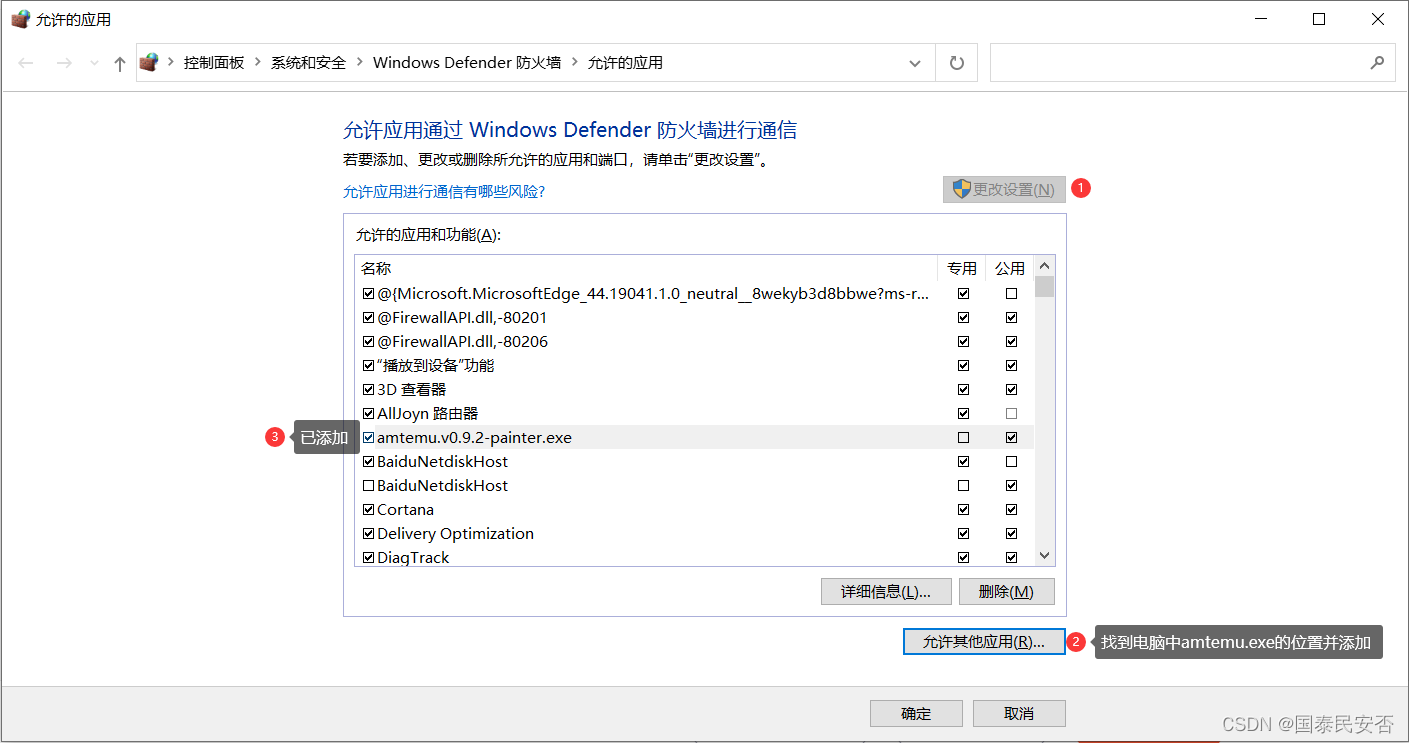Viewport: 1409px width, 743px height.
Task: Cancel with the 取消 button
Action: 1019,713
